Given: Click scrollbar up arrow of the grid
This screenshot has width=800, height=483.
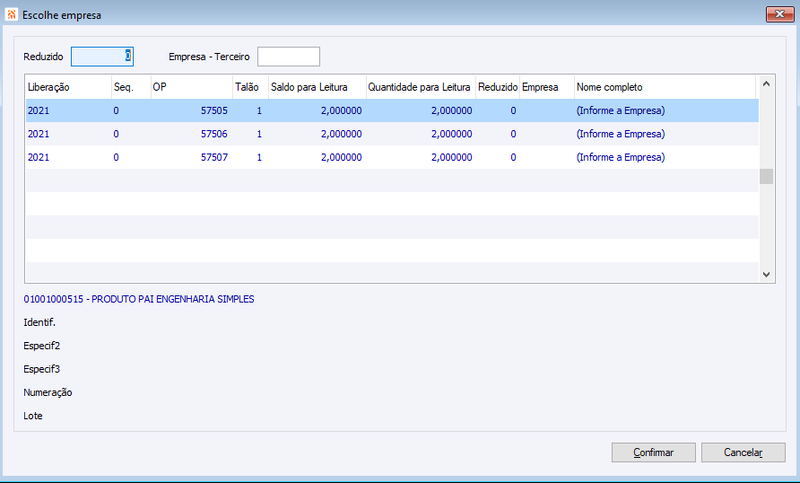Looking at the screenshot, I should (x=766, y=84).
